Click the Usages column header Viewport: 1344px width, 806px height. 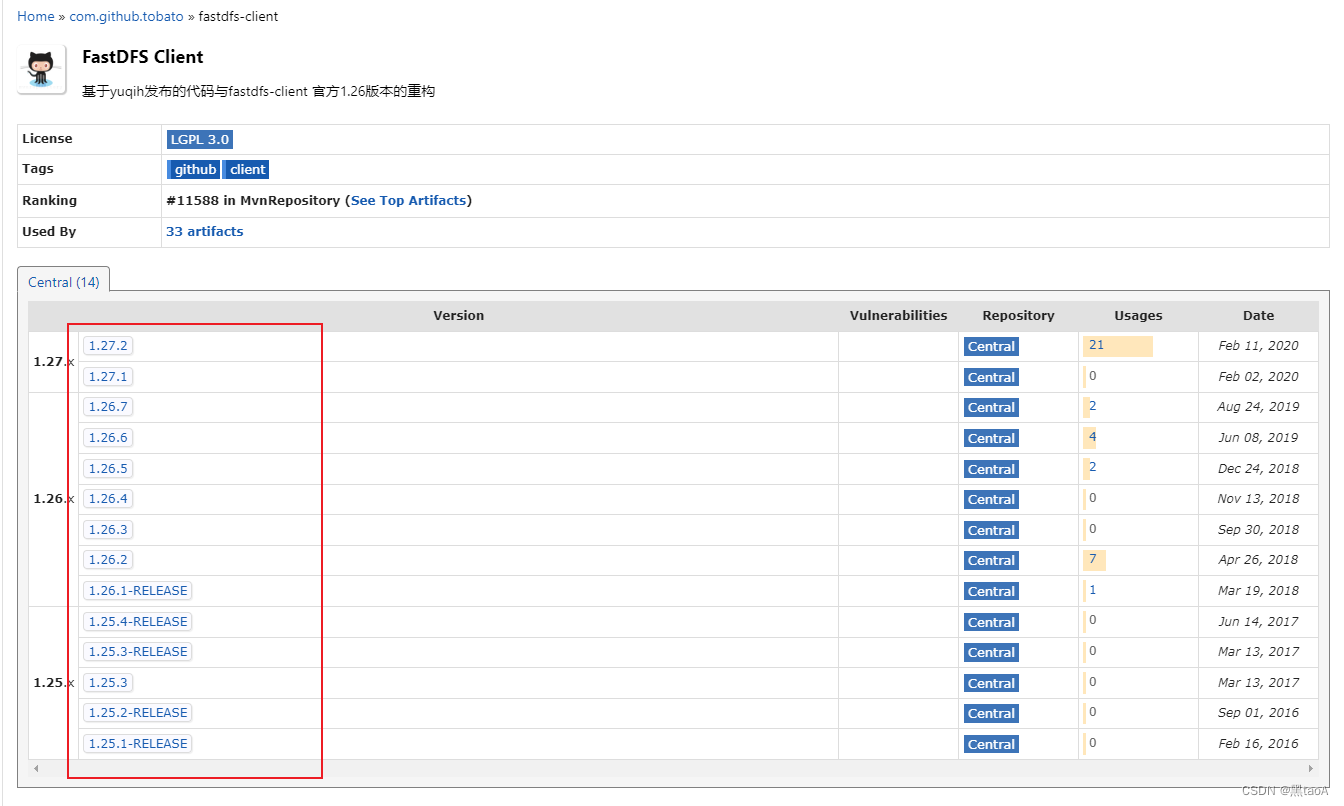point(1138,315)
